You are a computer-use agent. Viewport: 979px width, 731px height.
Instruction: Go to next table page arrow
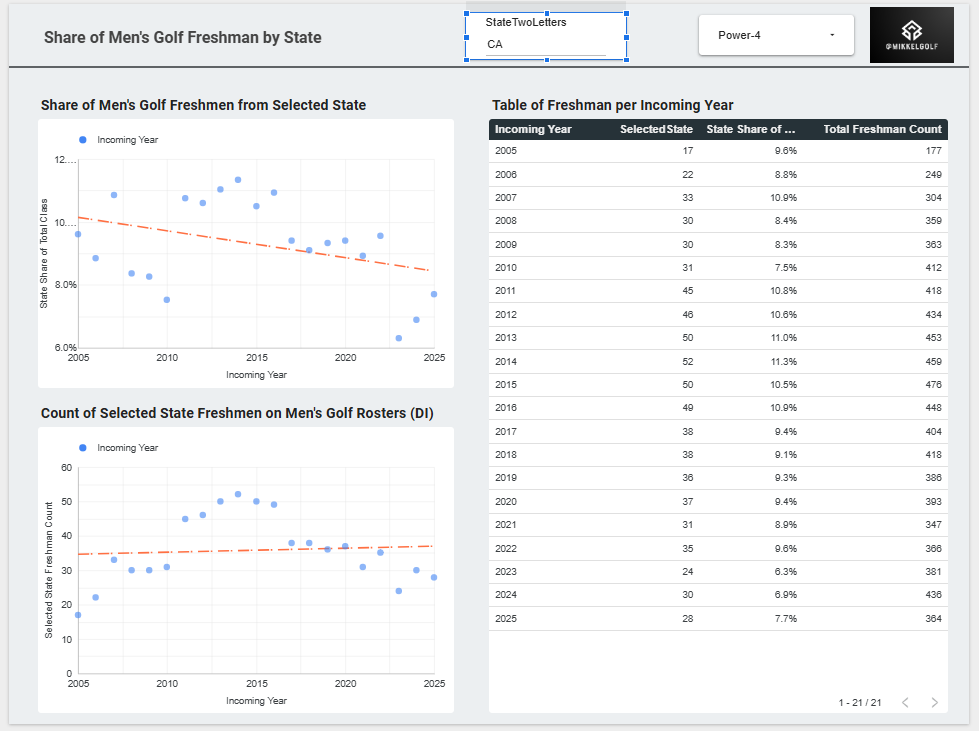[935, 702]
